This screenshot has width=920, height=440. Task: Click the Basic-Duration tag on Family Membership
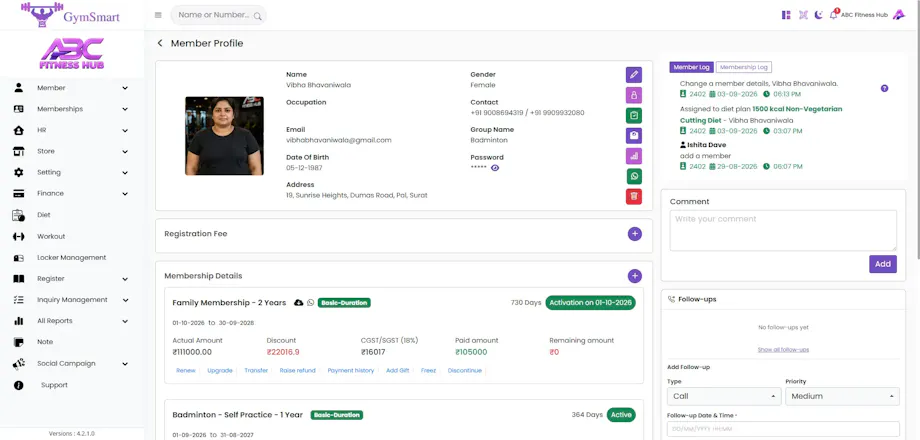344,303
